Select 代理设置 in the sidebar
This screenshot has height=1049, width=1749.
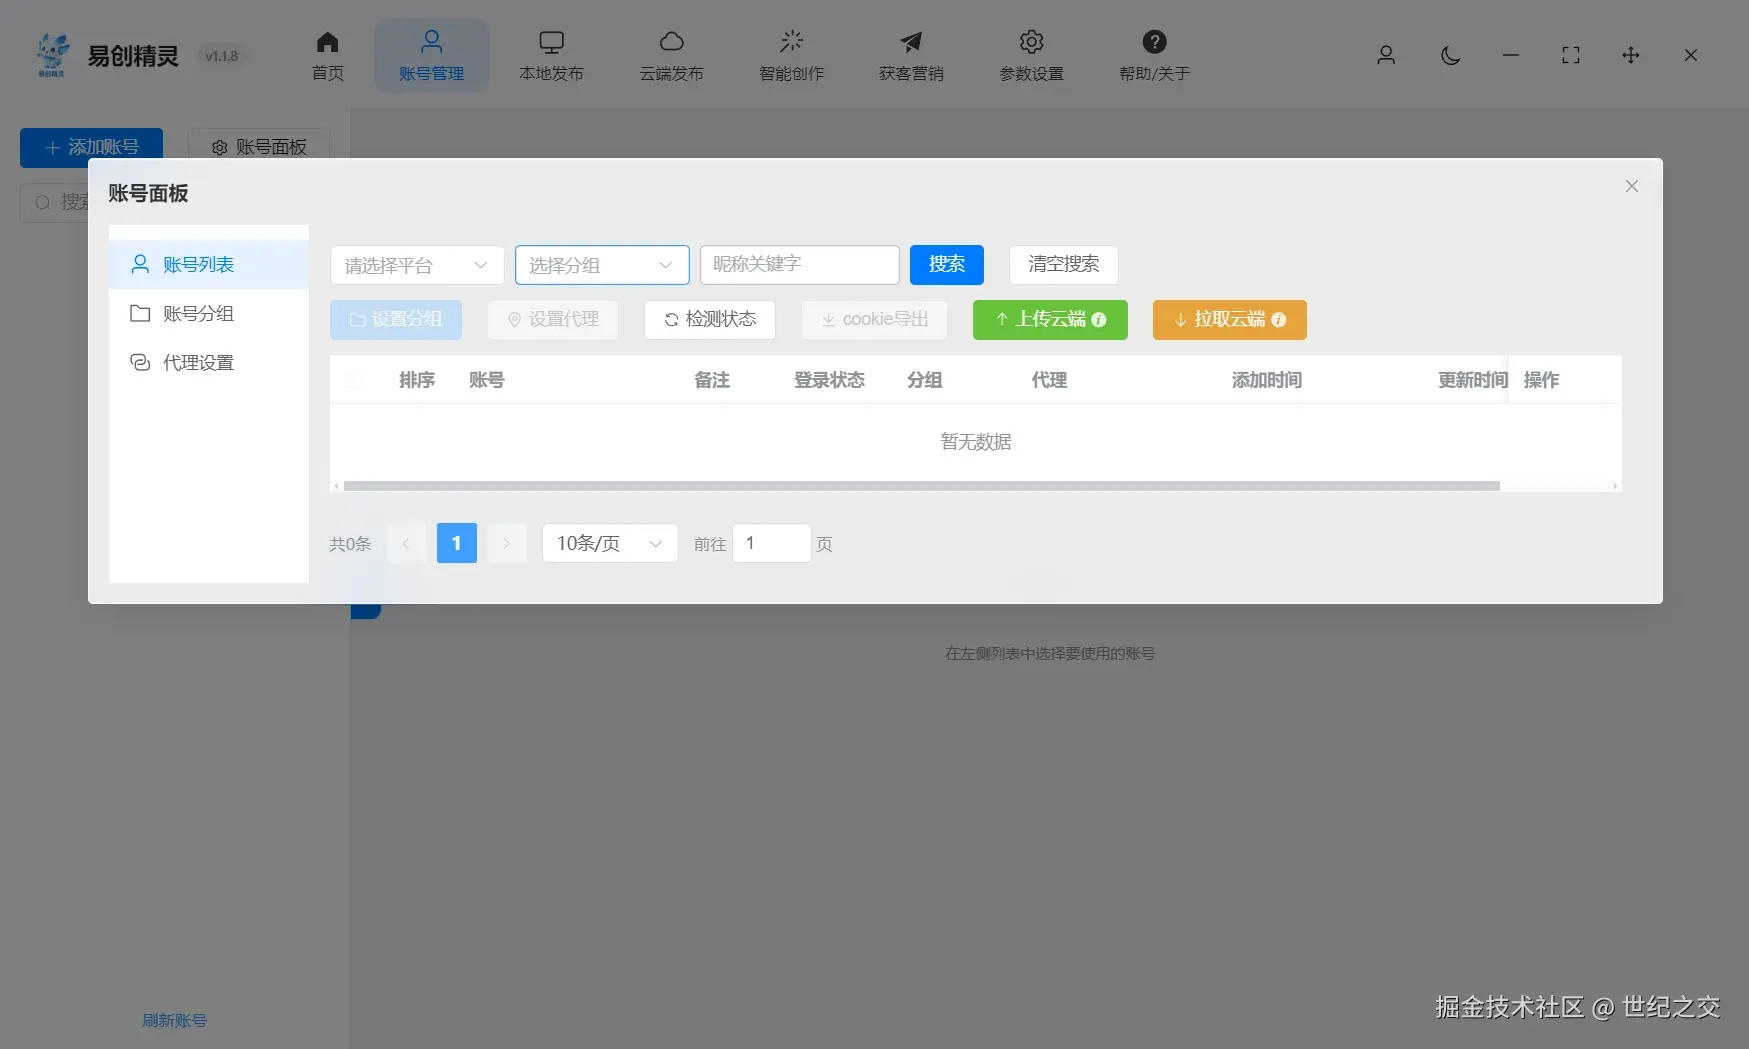click(x=198, y=362)
